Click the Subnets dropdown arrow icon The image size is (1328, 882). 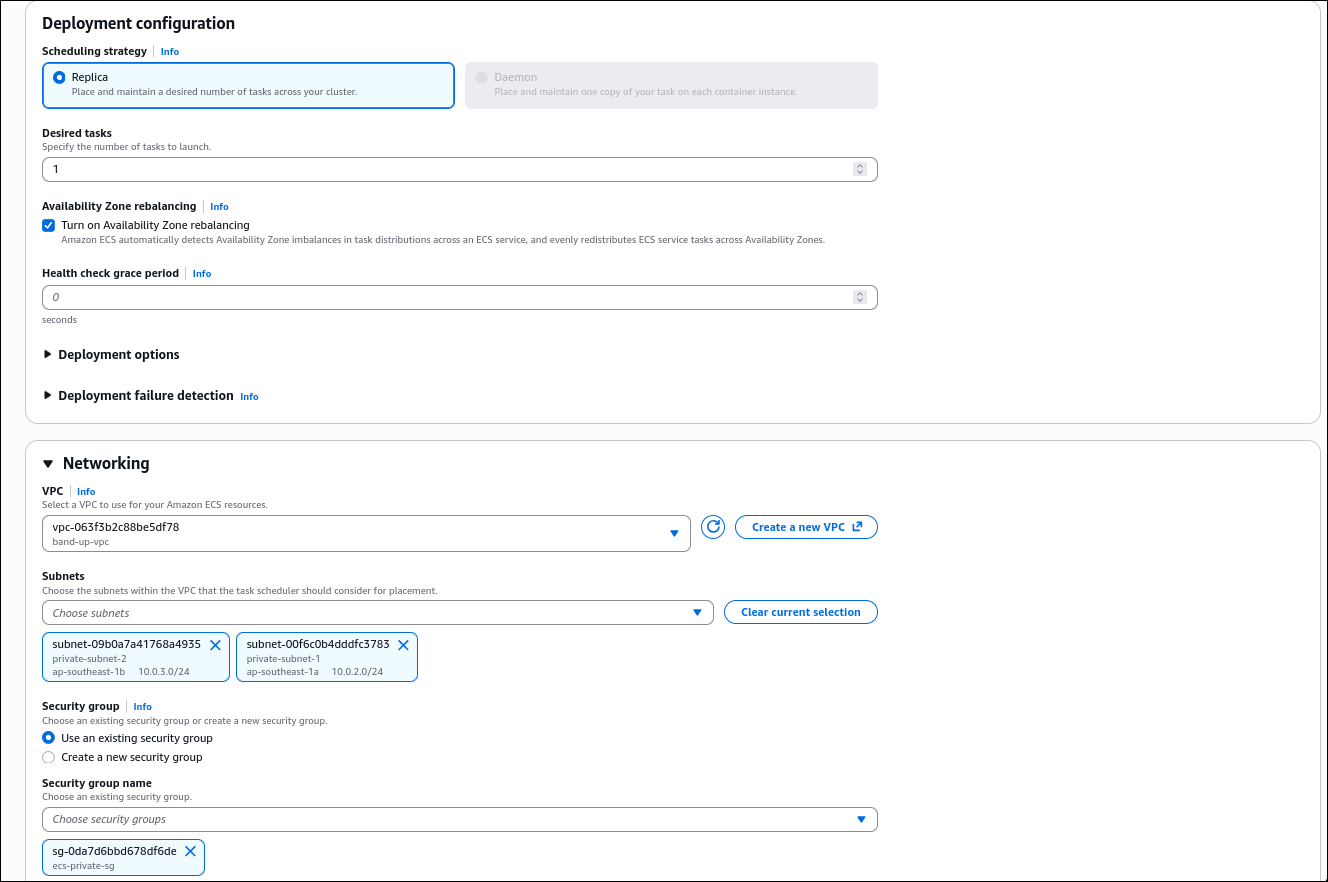(x=697, y=612)
